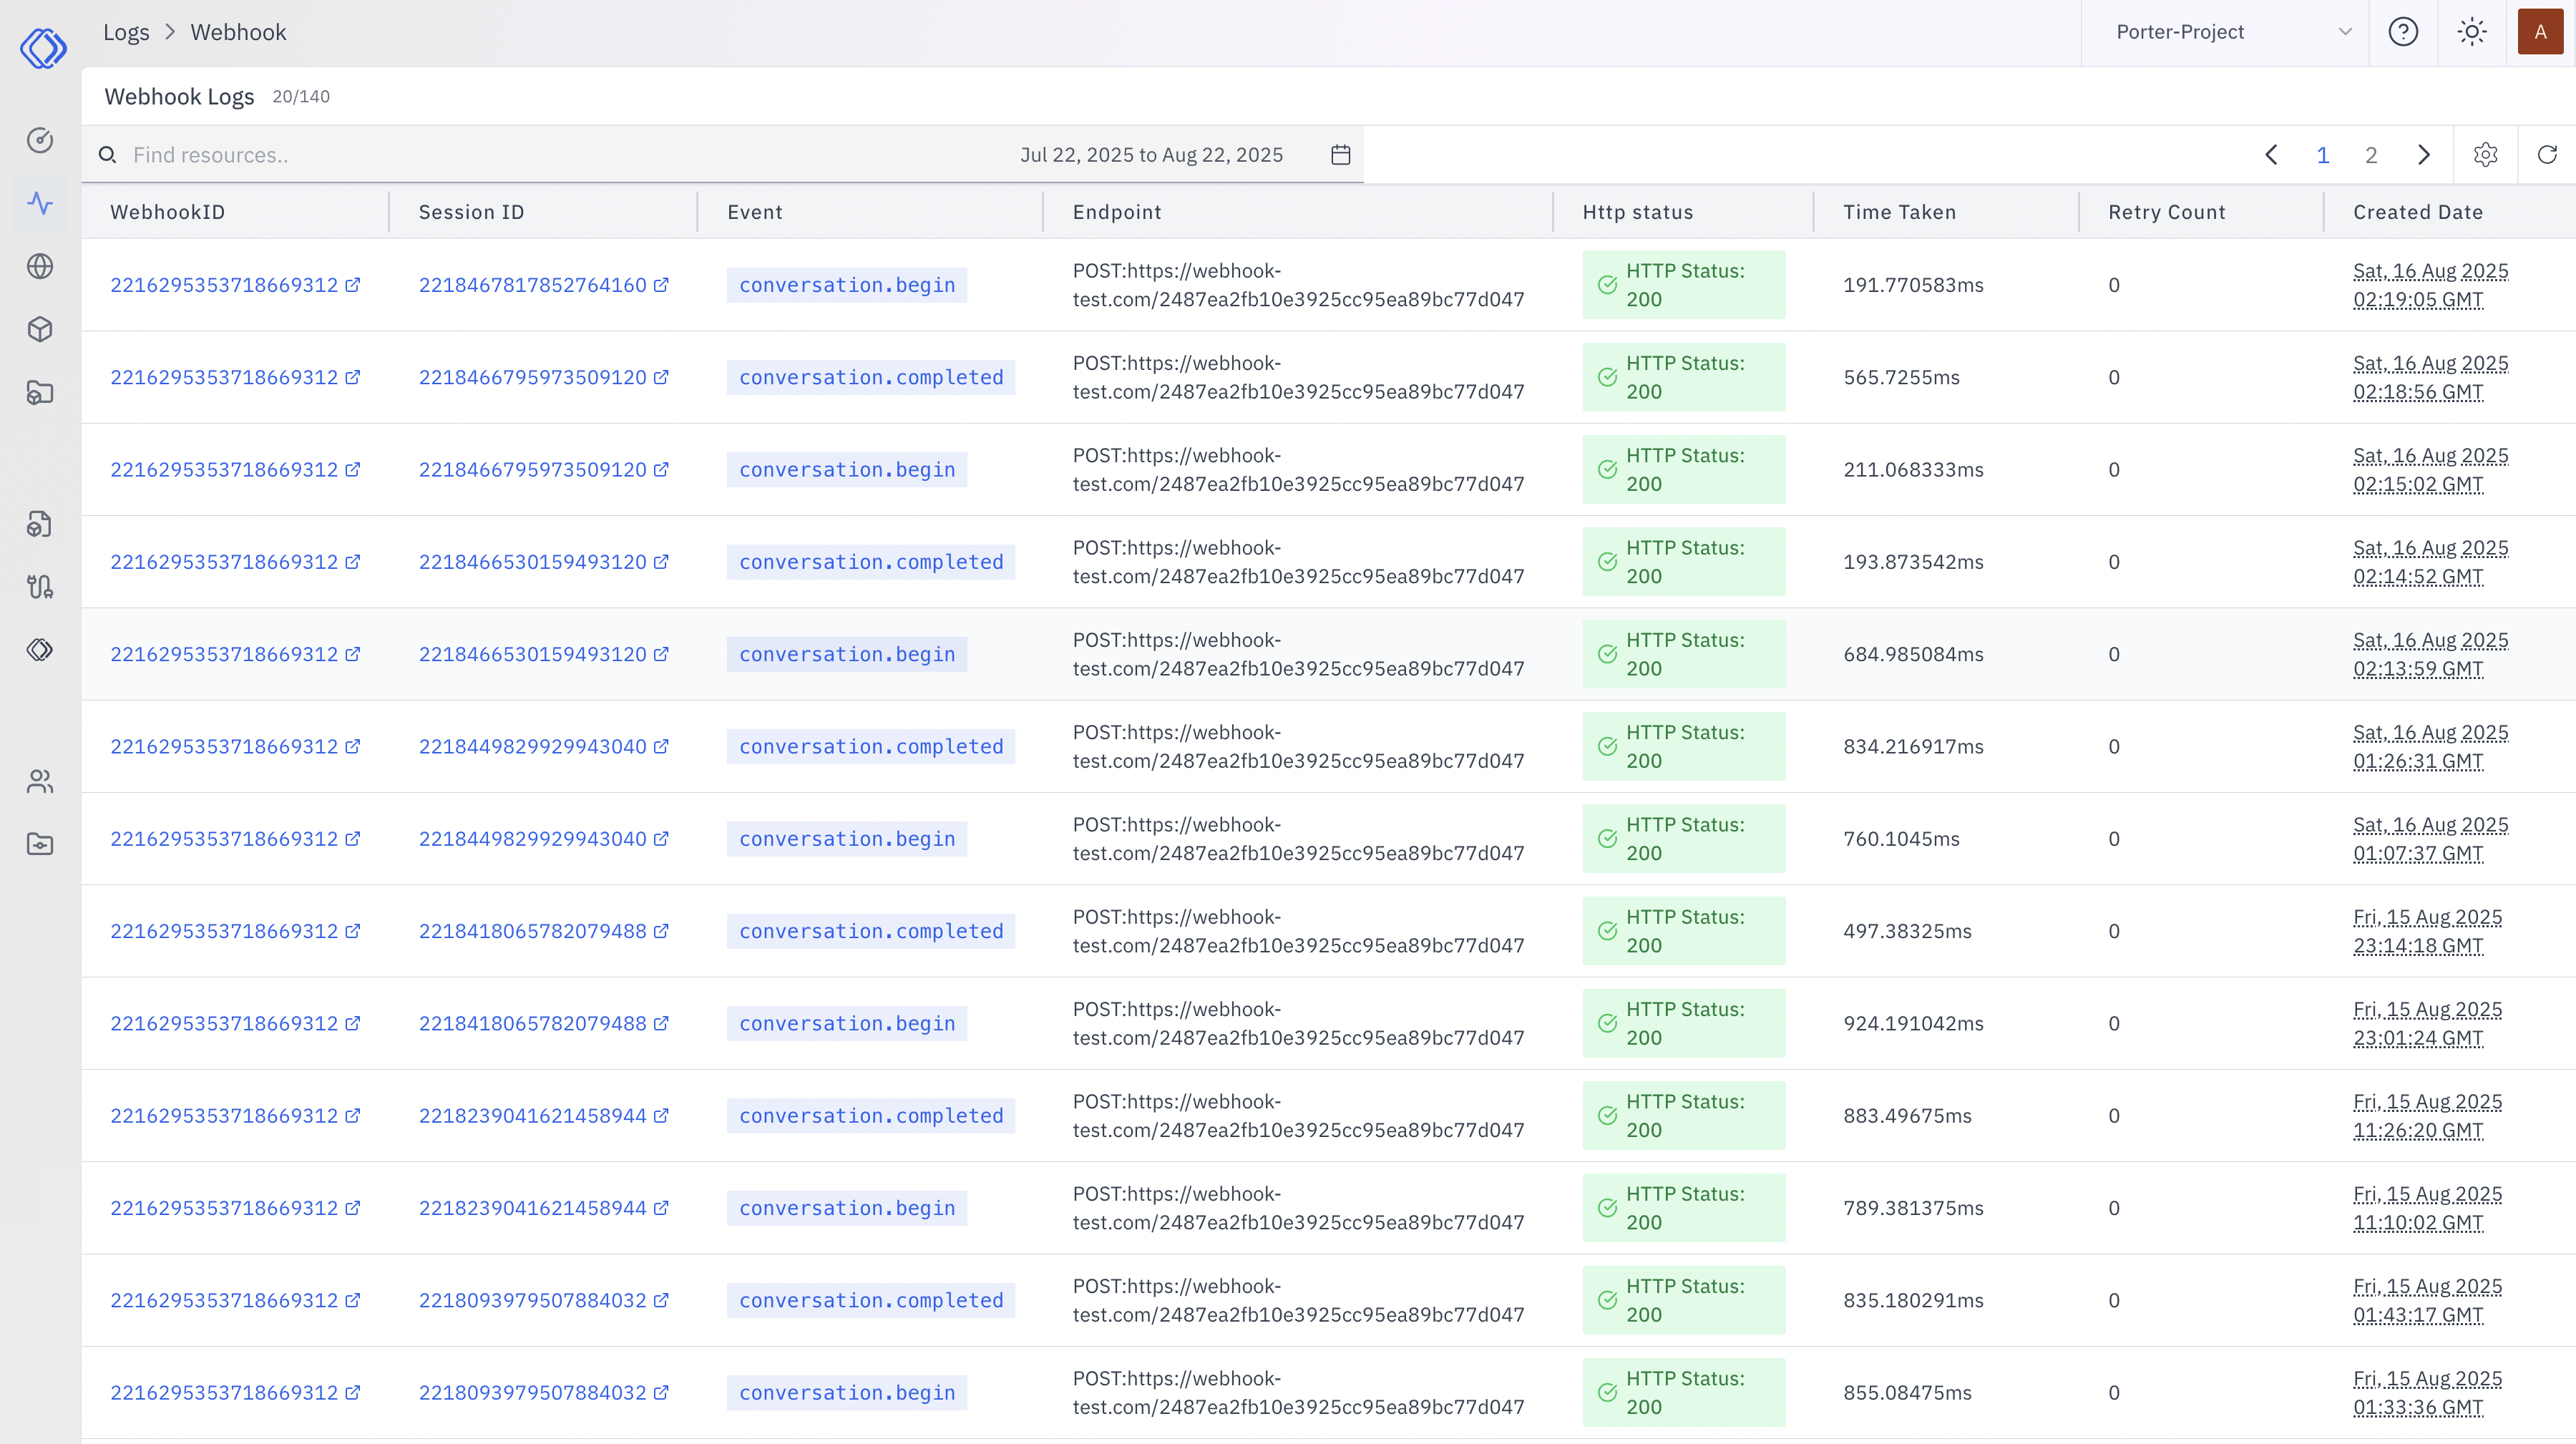Click the gauge/dashboard icon at sidebar top
2576x1444 pixels.
(x=40, y=140)
